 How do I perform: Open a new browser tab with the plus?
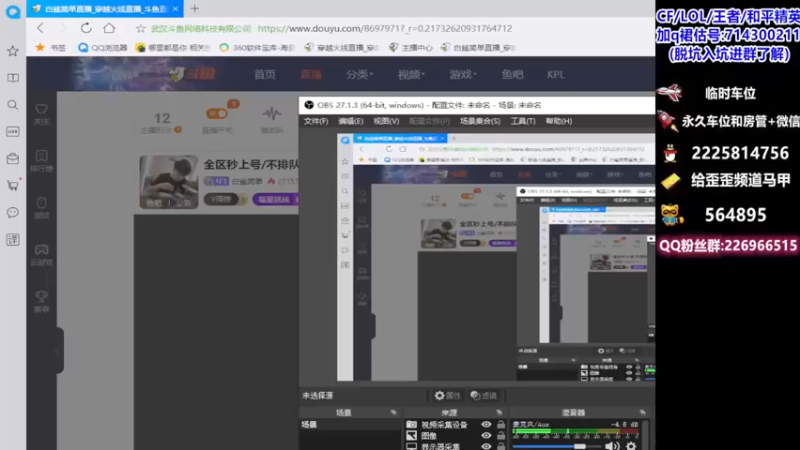point(195,9)
